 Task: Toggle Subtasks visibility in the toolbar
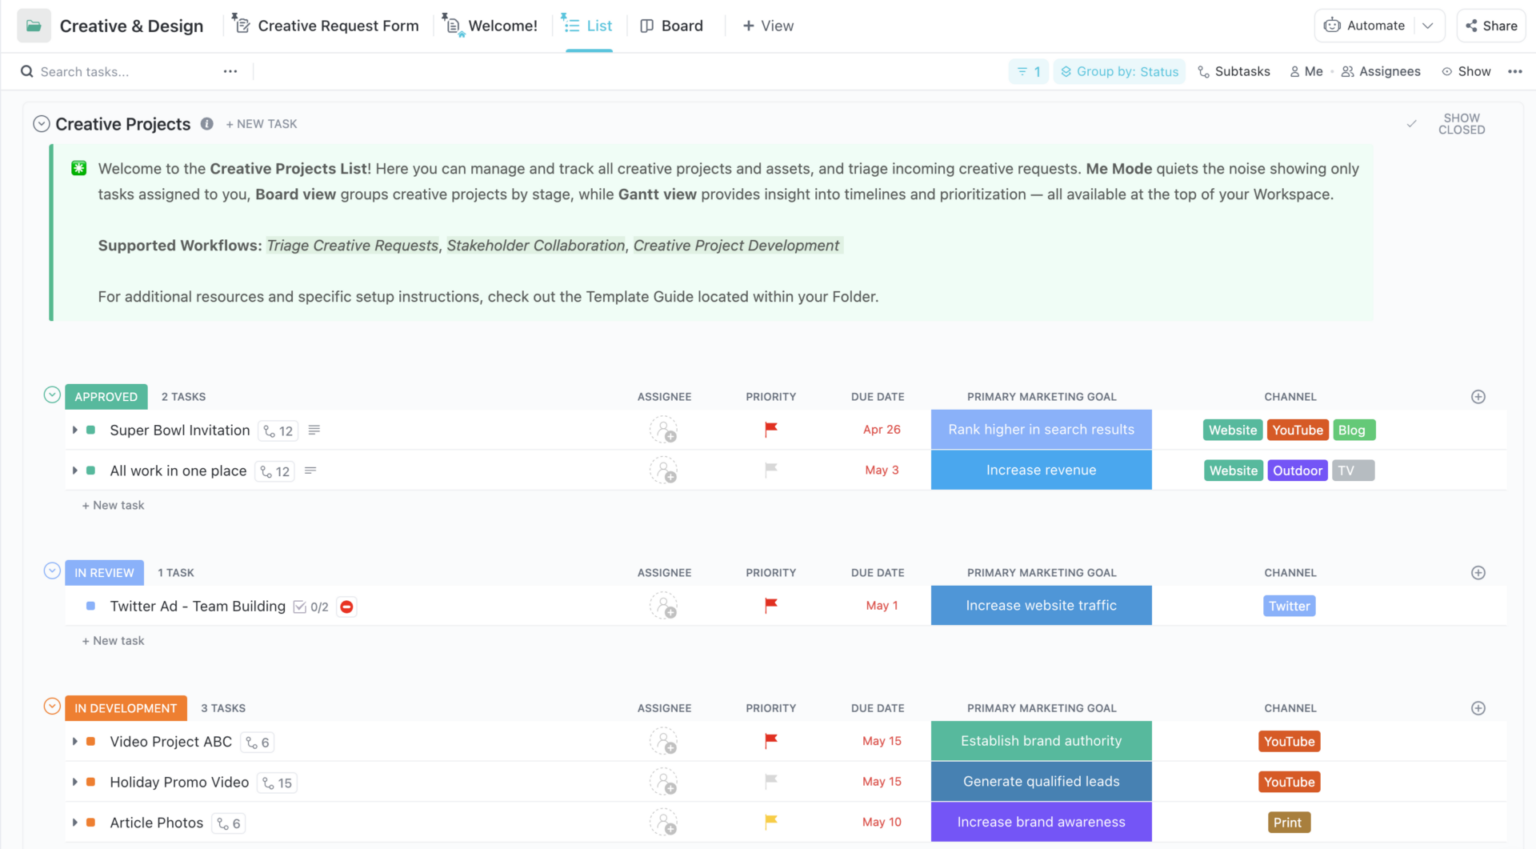tap(1234, 71)
